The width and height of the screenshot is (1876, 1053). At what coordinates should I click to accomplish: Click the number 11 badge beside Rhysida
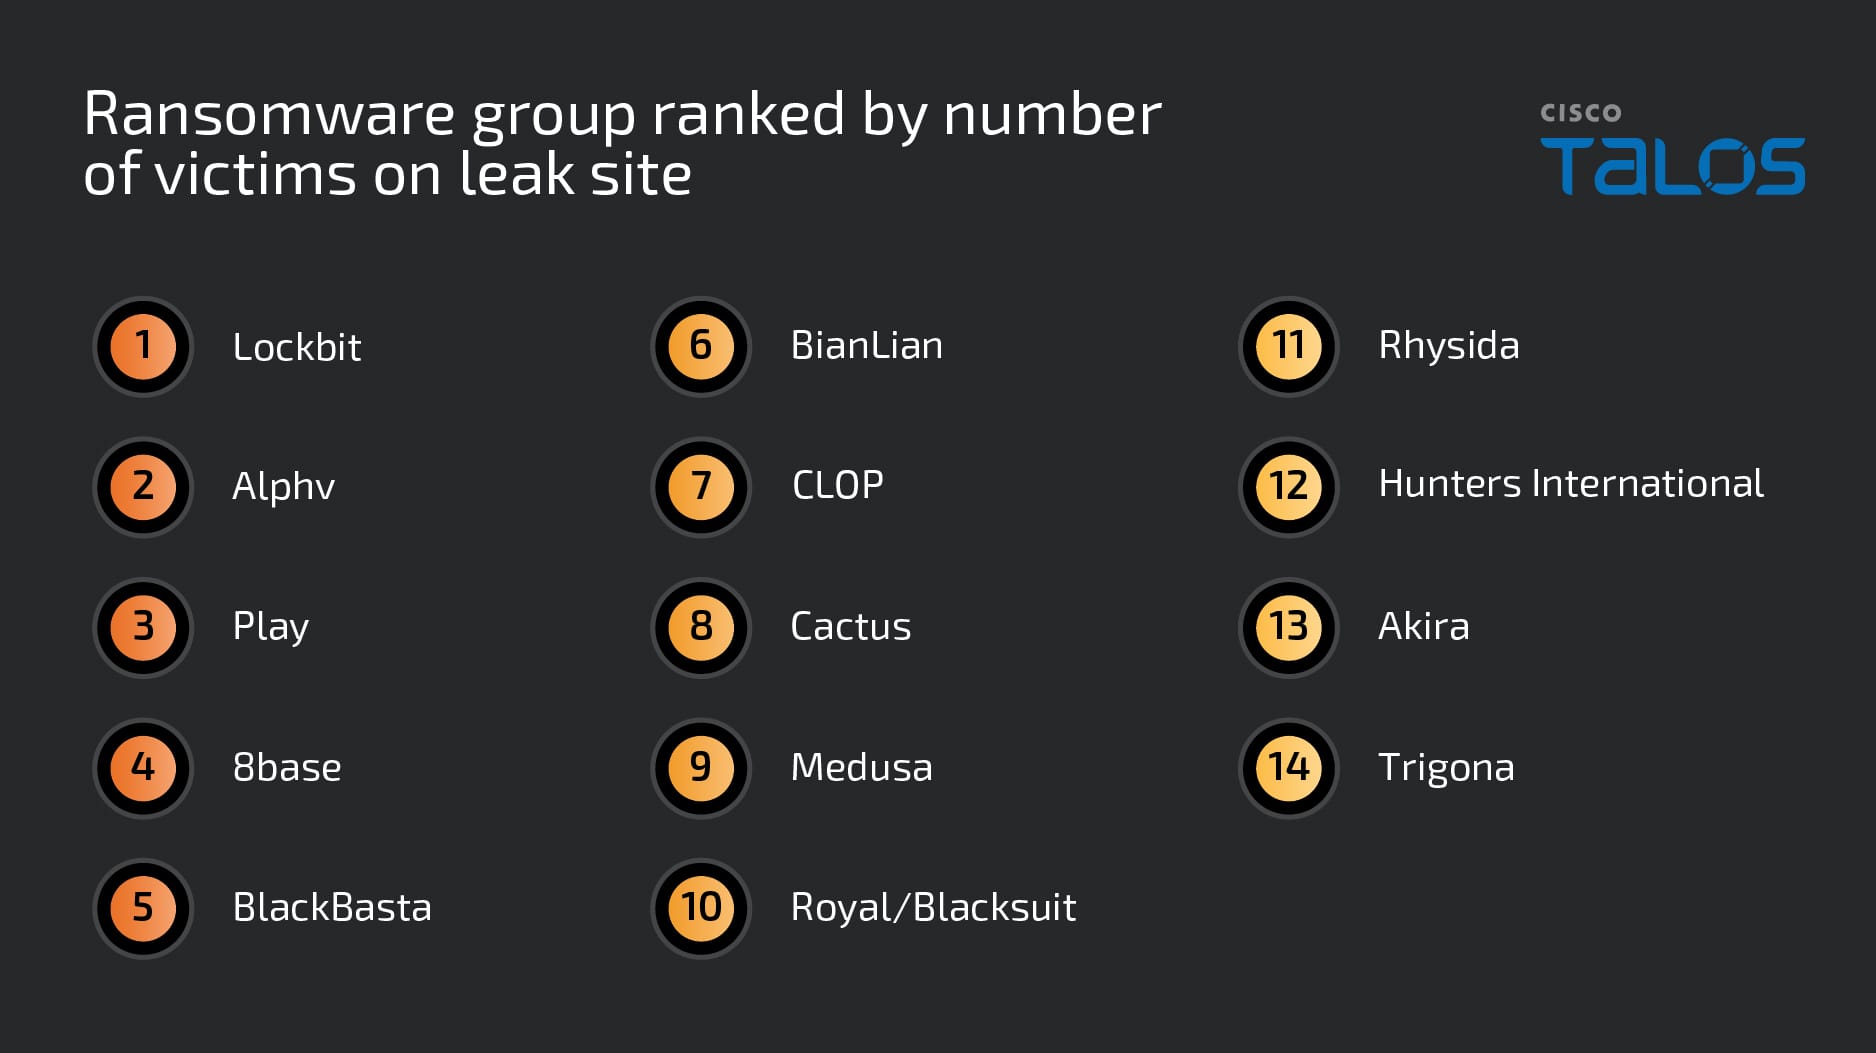(x=1288, y=346)
